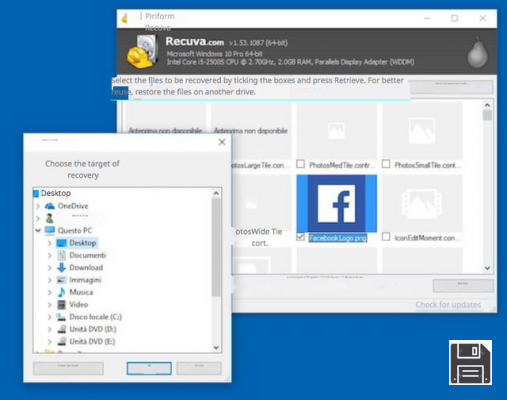Click OK in the folder chooser dialog

coord(149,368)
